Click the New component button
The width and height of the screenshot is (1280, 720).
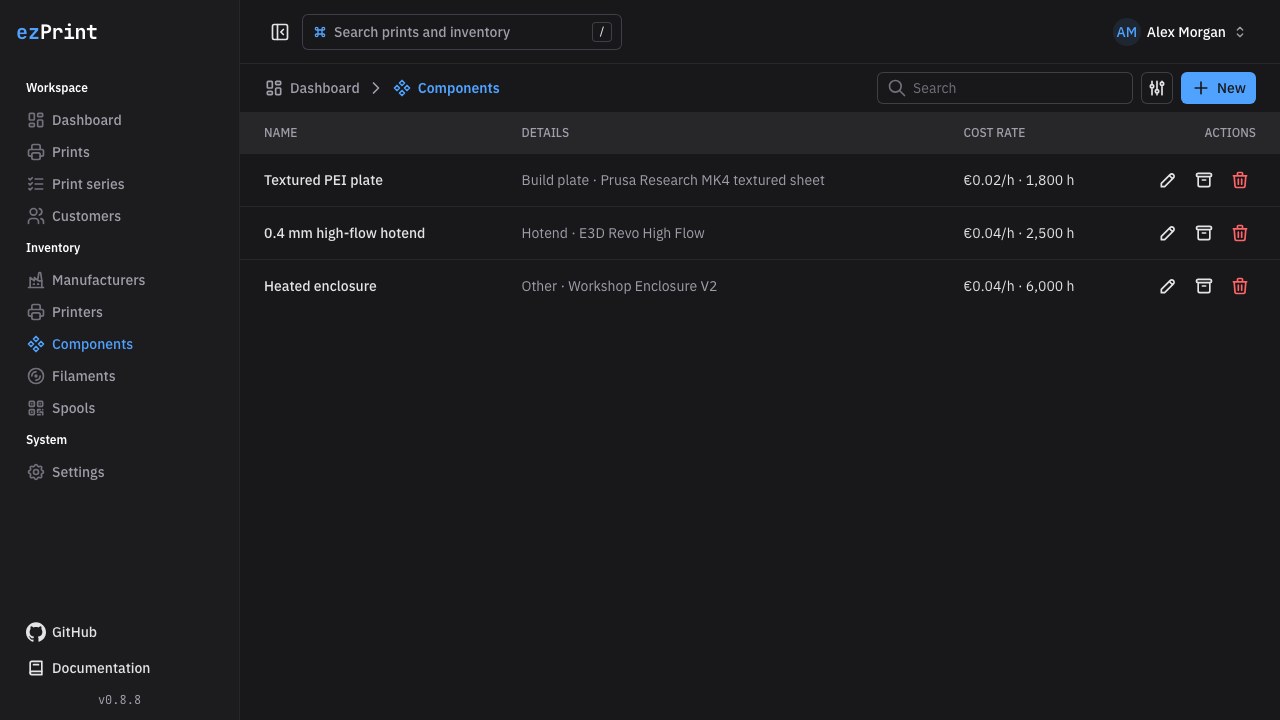[1218, 88]
